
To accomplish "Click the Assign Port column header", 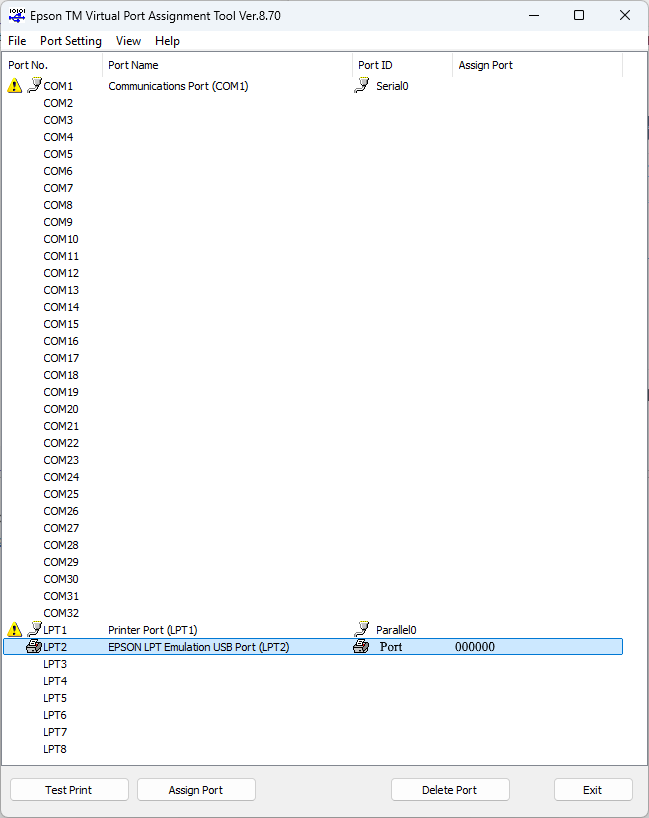I will (537, 65).
